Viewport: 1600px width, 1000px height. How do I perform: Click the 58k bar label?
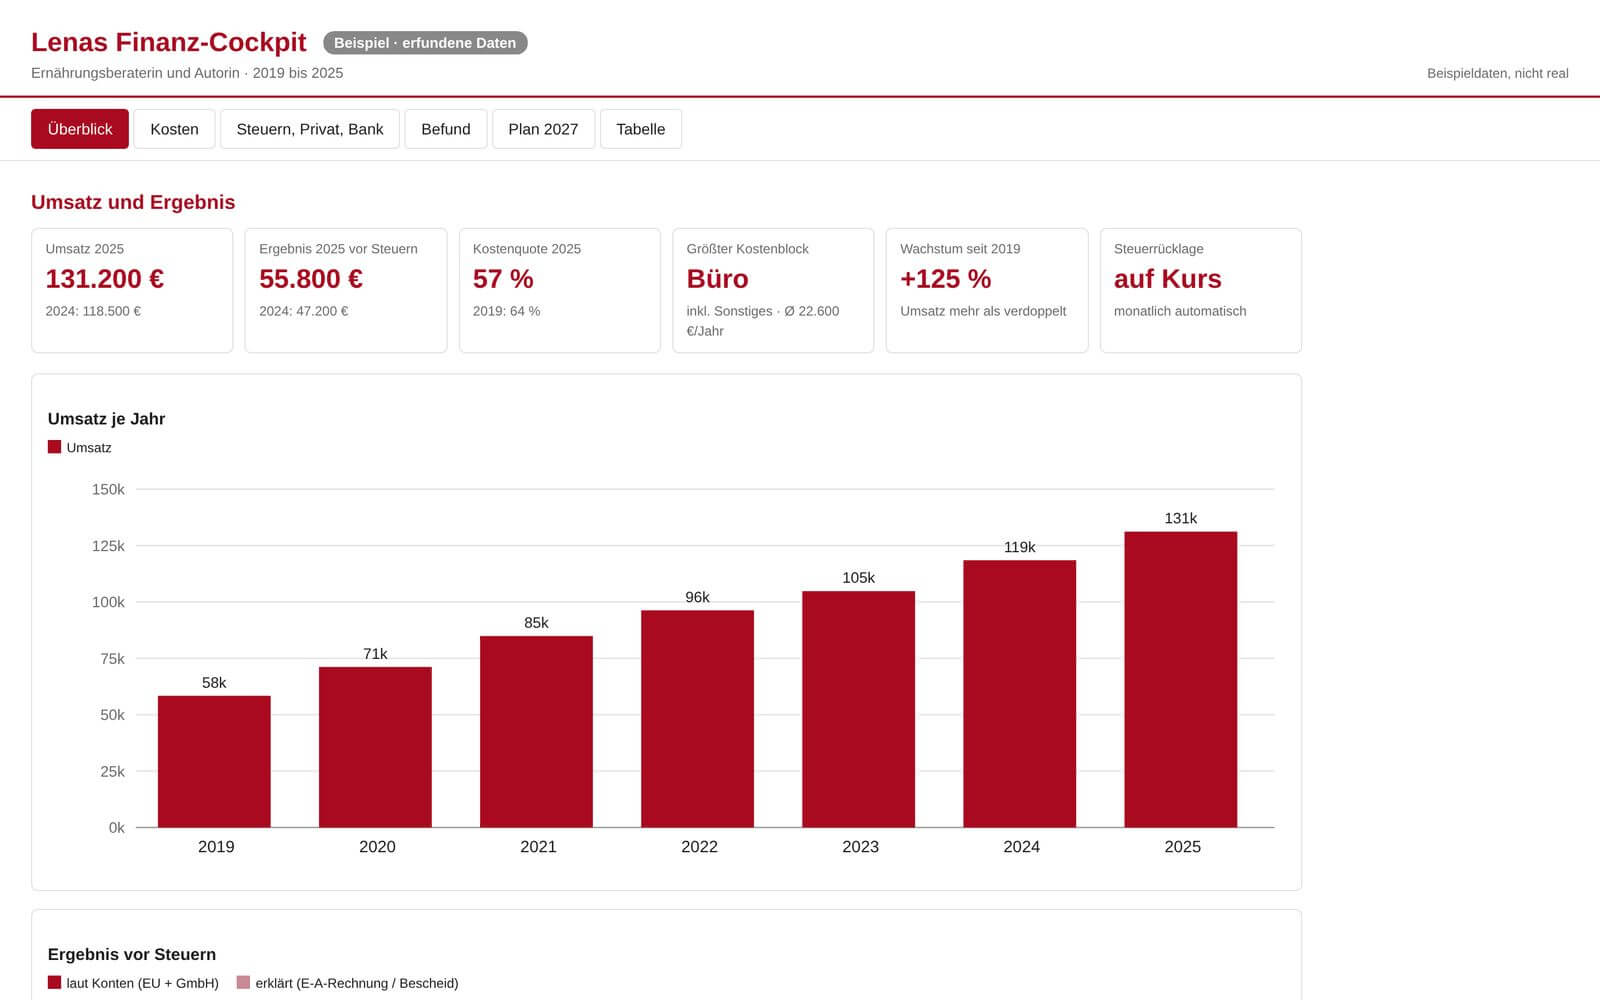click(x=214, y=683)
